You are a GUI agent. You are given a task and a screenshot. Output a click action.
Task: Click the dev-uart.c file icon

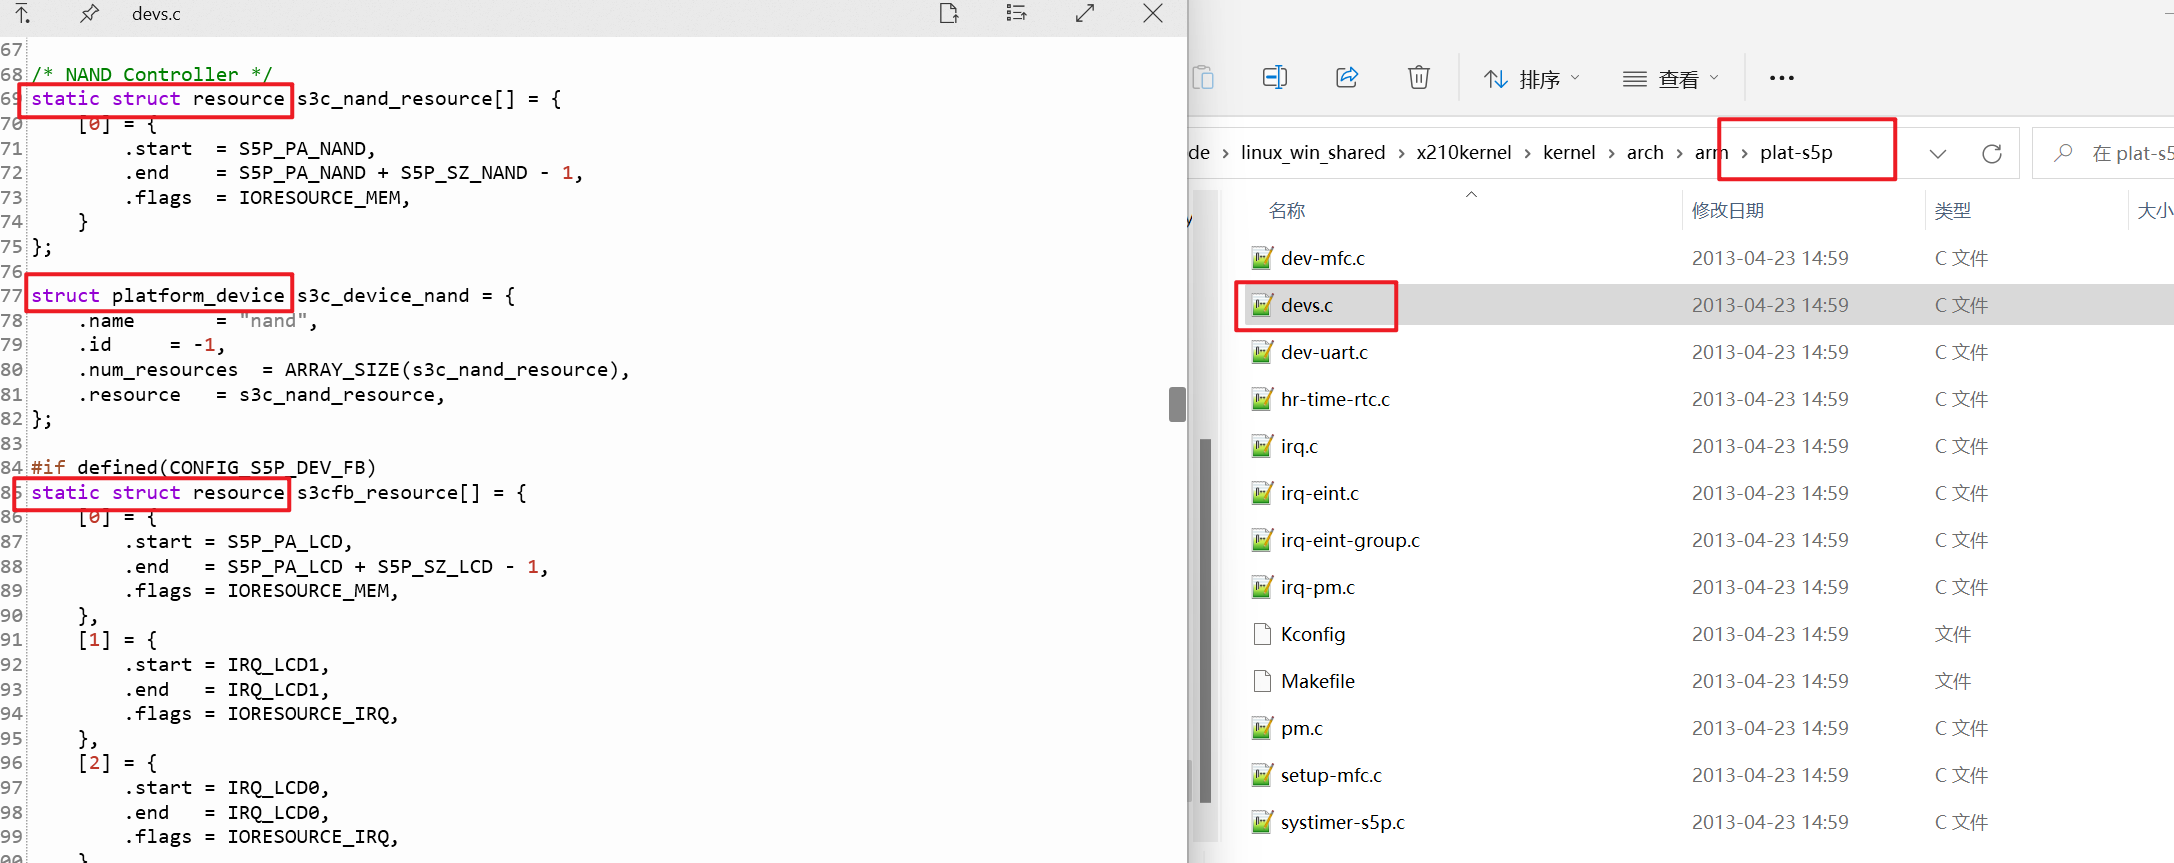click(x=1262, y=352)
